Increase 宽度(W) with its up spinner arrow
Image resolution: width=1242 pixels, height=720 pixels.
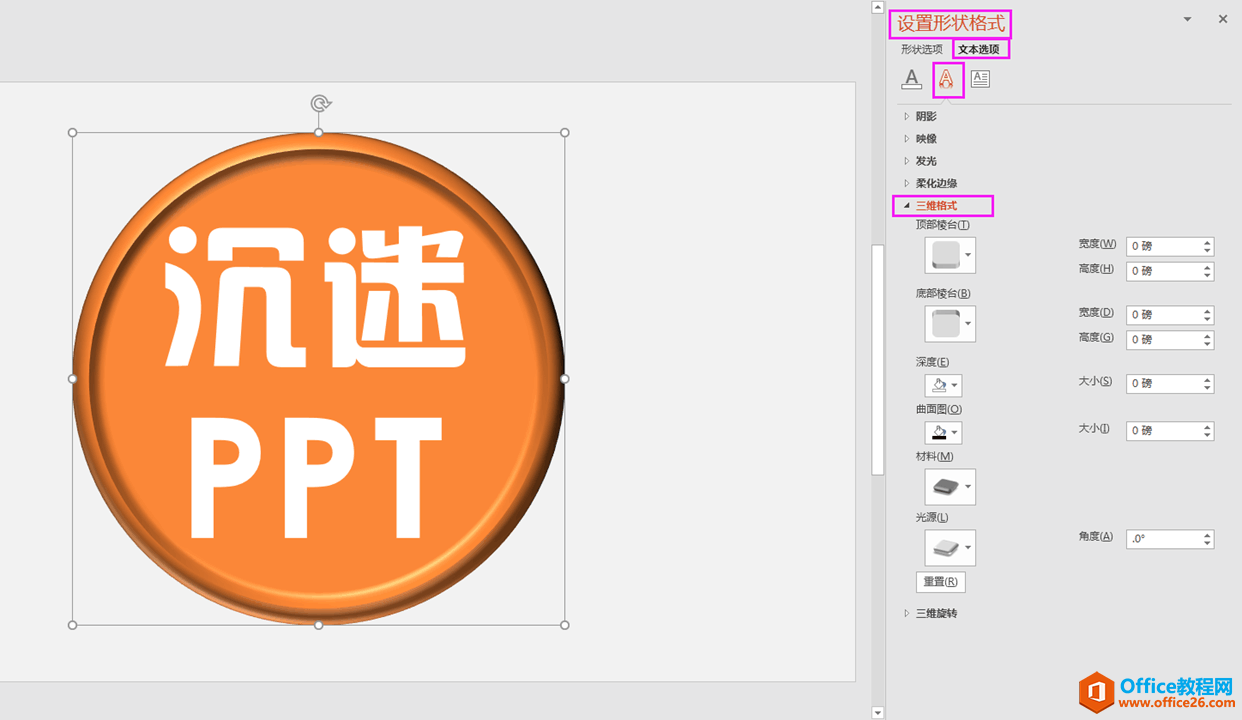tap(1208, 242)
